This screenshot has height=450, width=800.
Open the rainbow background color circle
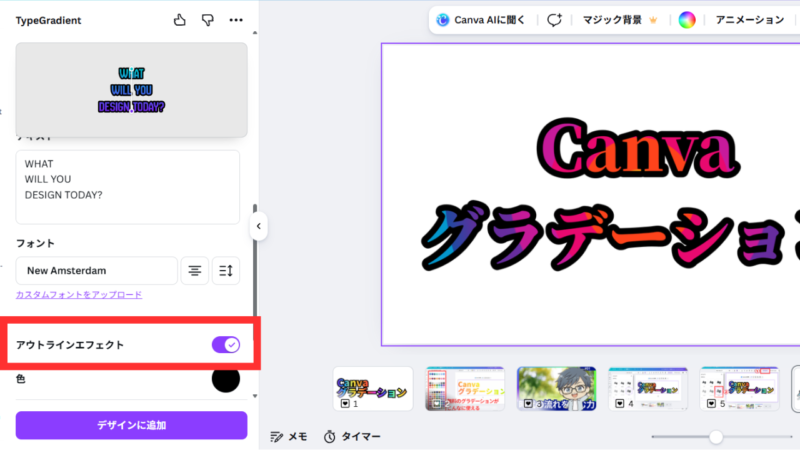(687, 20)
